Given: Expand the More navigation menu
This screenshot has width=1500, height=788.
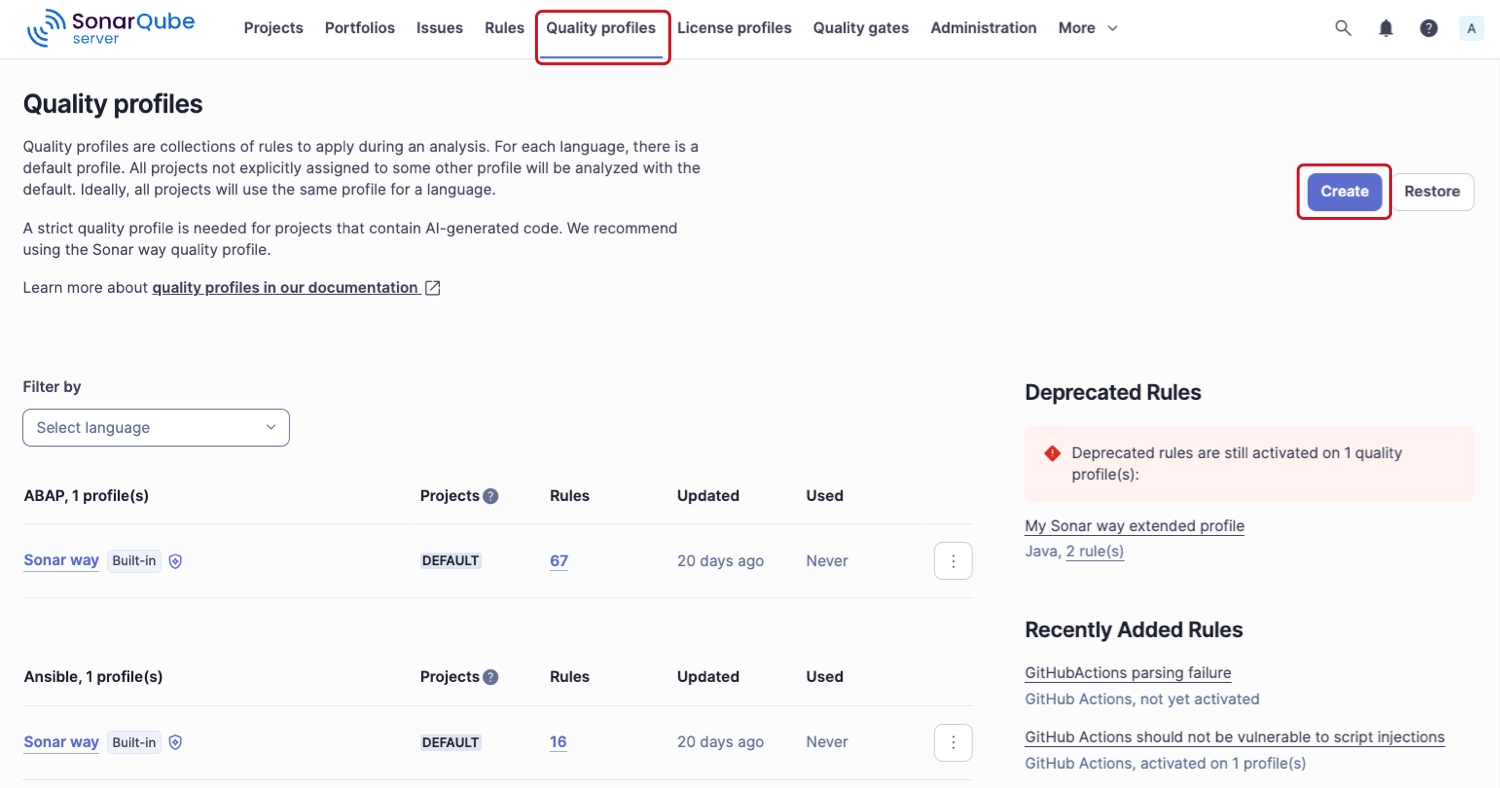Looking at the screenshot, I should [1086, 28].
